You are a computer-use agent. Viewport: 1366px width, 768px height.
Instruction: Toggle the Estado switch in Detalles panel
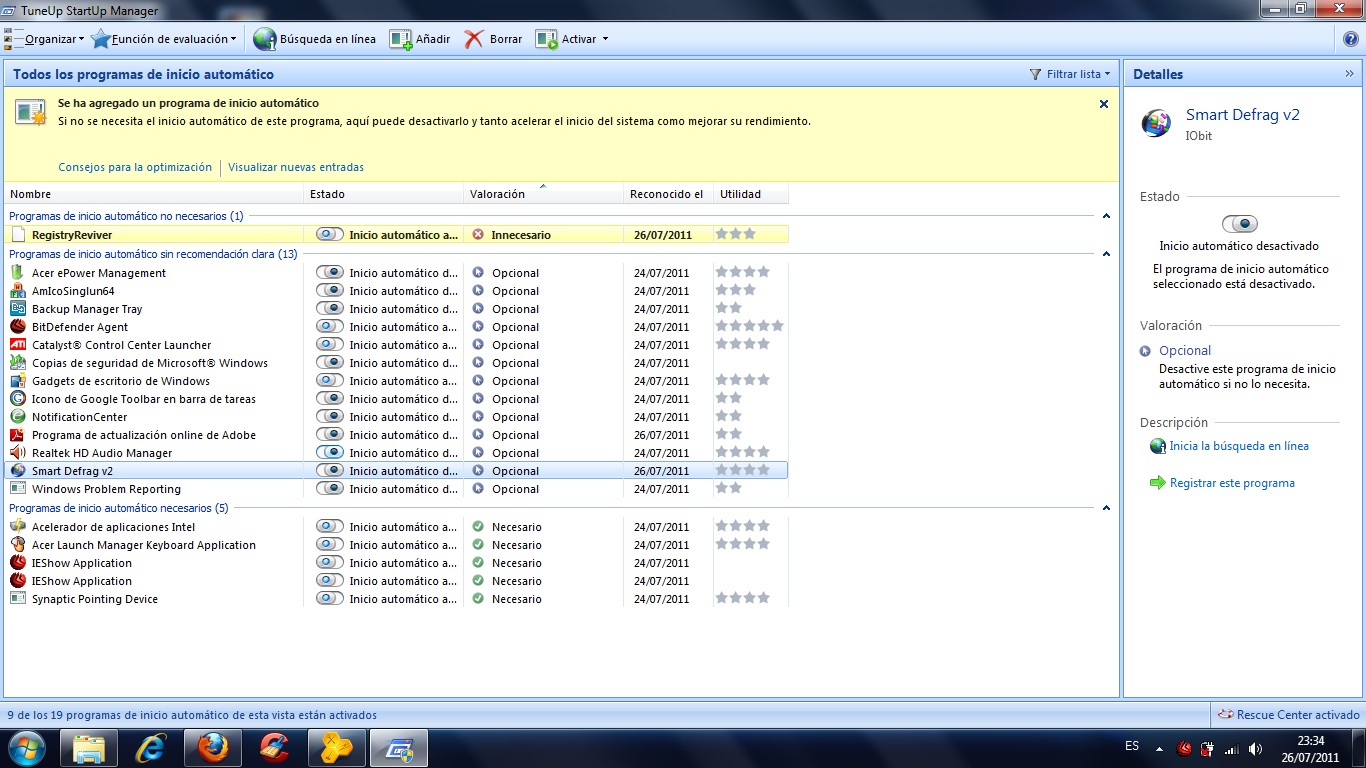[x=1240, y=224]
